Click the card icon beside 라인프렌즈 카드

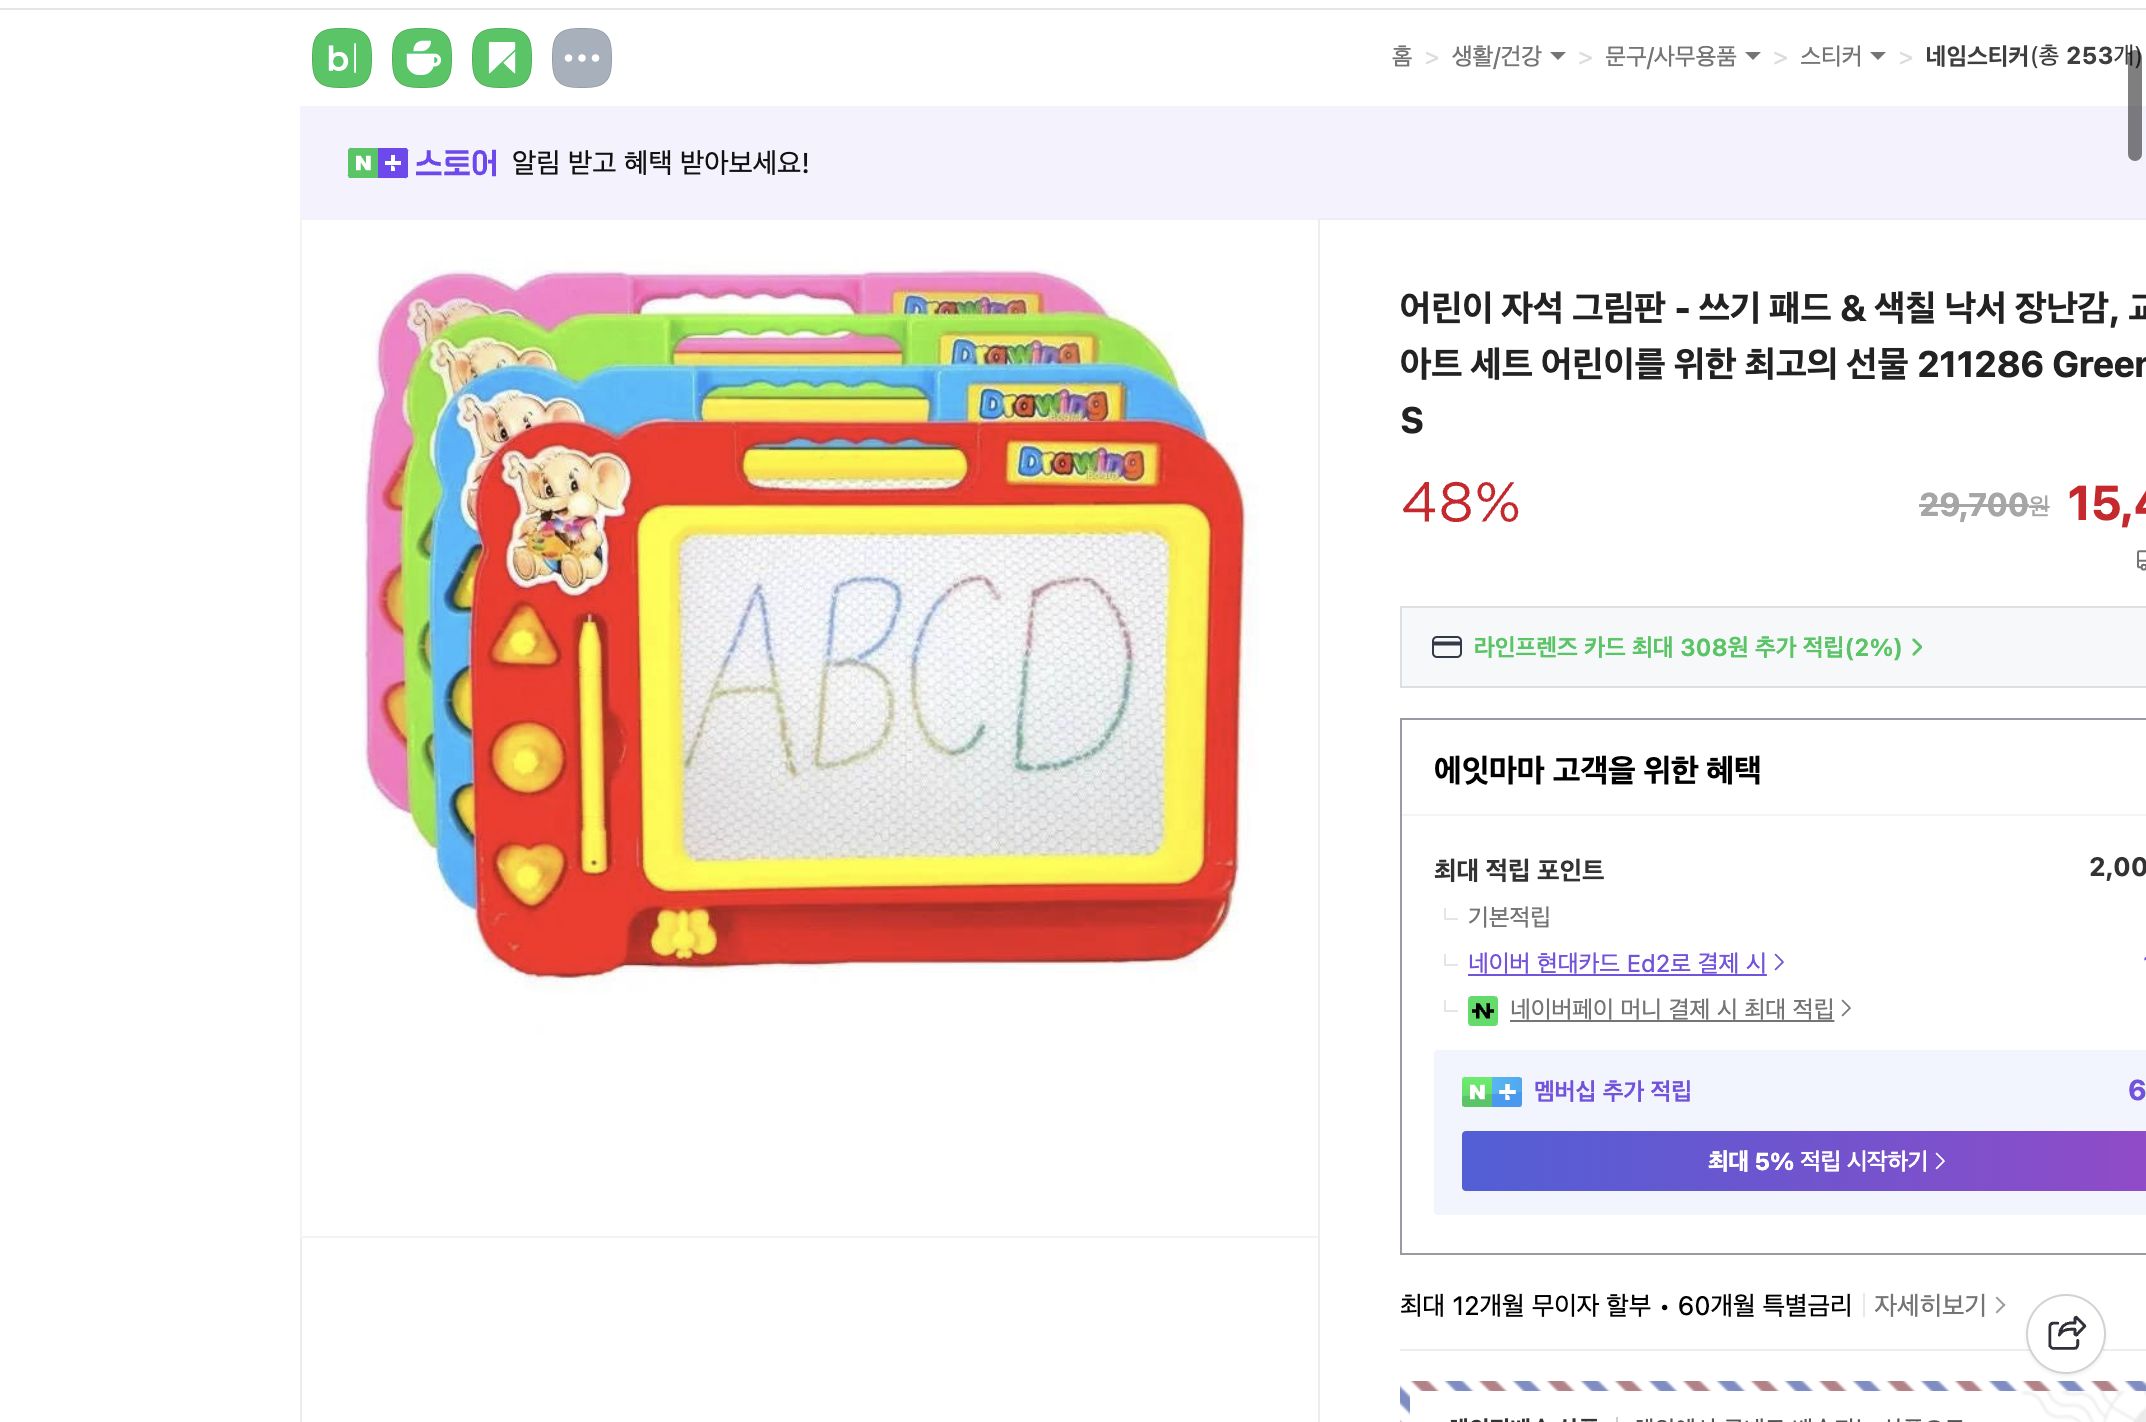tap(1447, 648)
